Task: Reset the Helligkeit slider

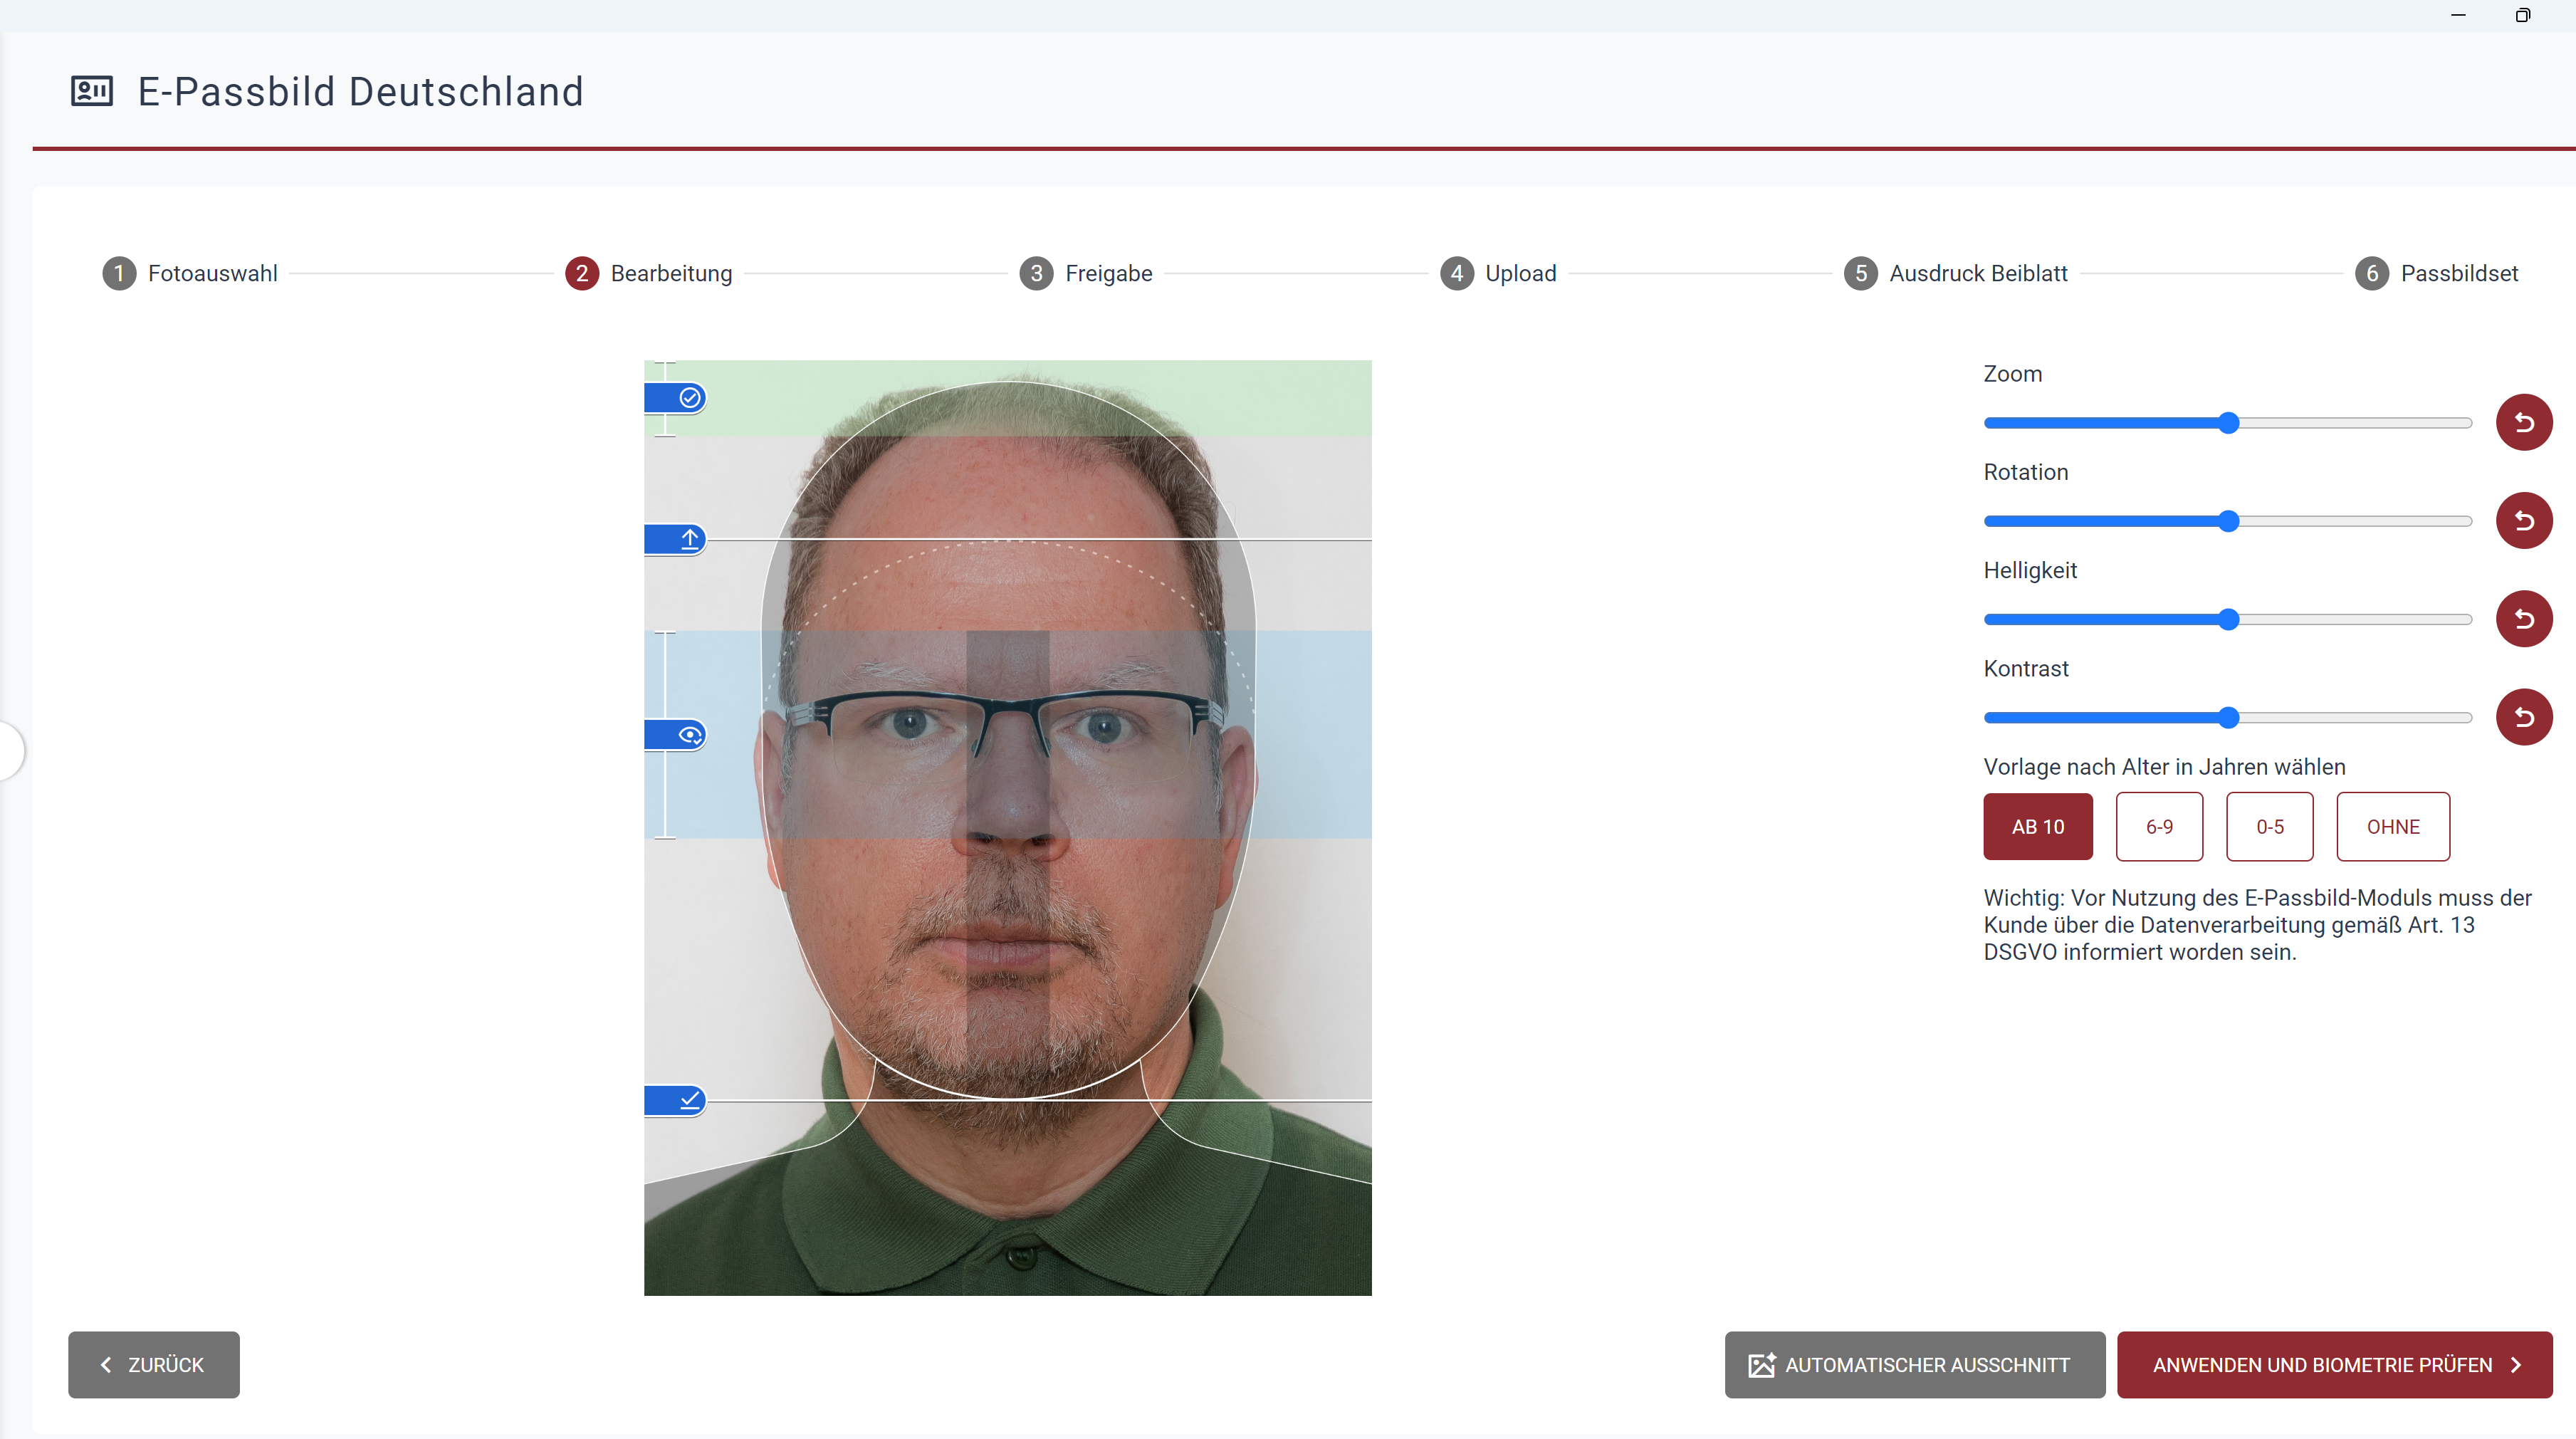Action: (x=2523, y=619)
